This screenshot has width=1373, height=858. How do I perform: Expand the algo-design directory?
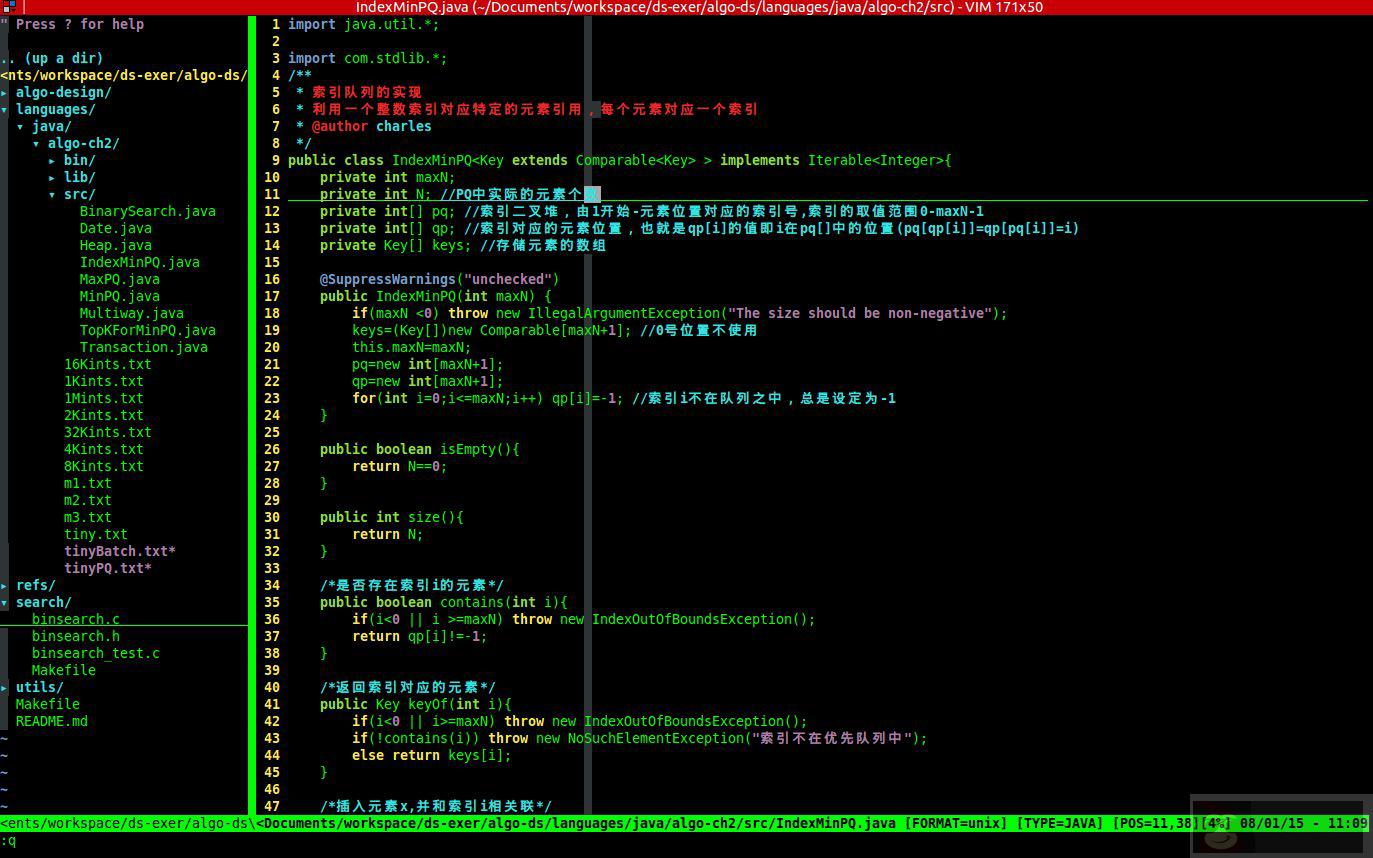click(60, 91)
